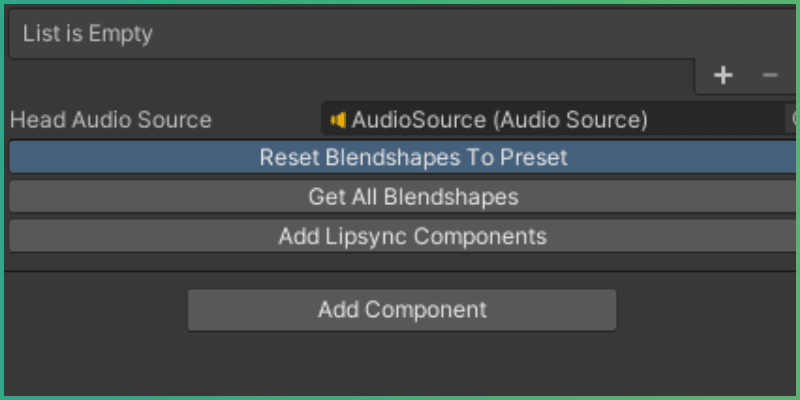Screen dimensions: 800x400
Task: Click the strip above the 'List is Empty' box
Action: (x=400, y=8)
